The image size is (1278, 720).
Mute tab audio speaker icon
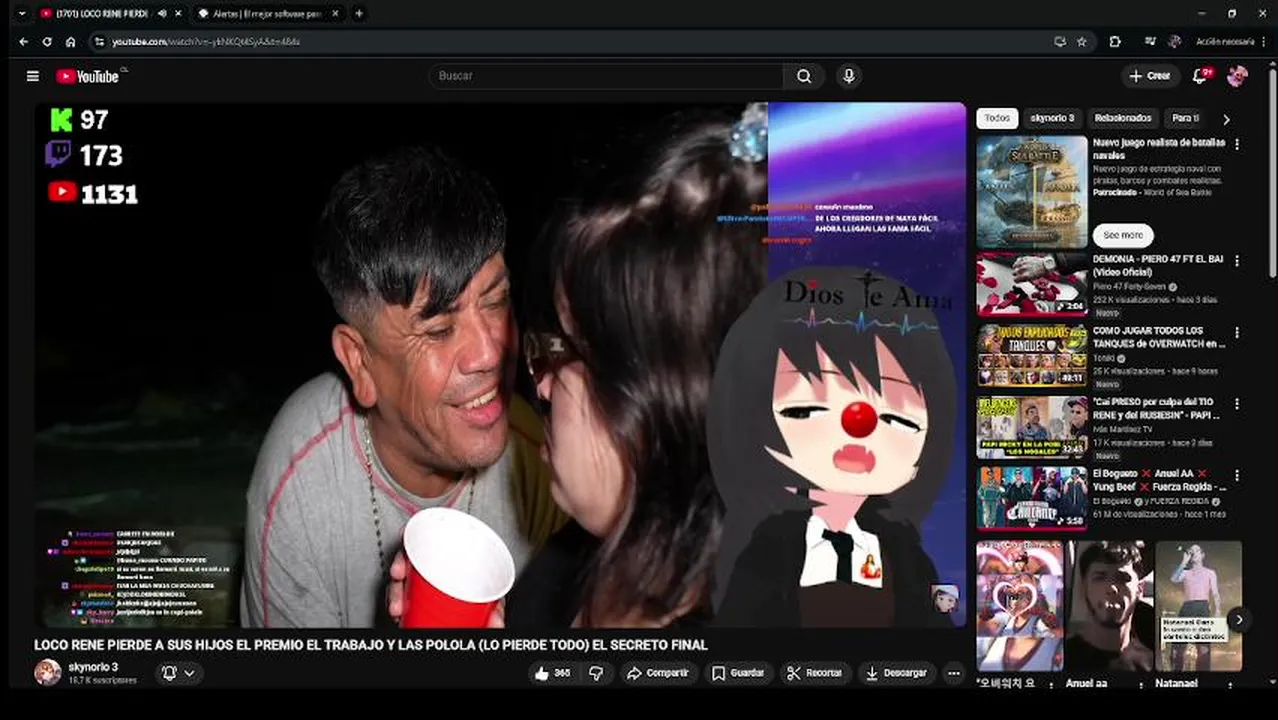pyautogui.click(x=162, y=14)
